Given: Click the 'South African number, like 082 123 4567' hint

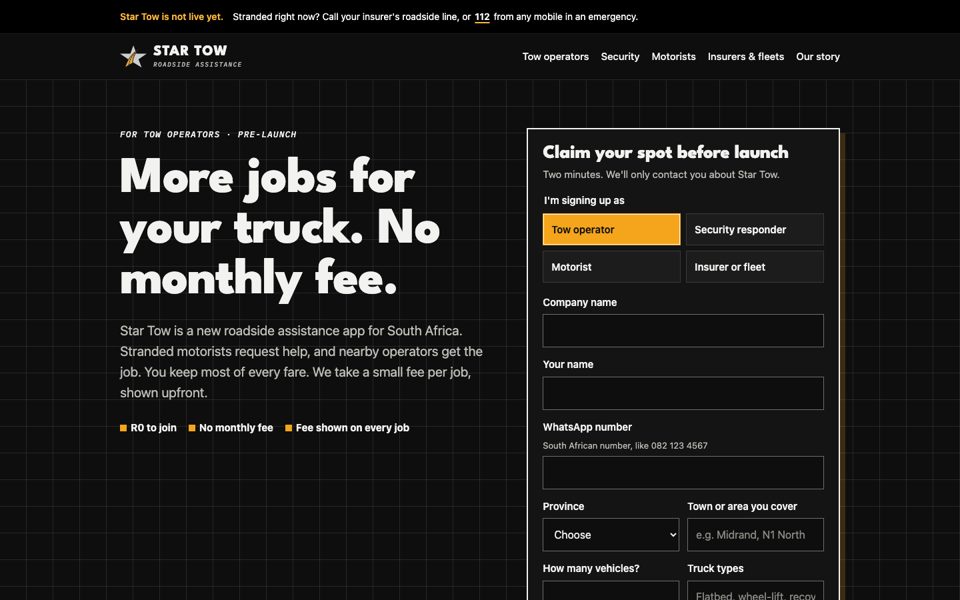Looking at the screenshot, I should click(x=625, y=446).
